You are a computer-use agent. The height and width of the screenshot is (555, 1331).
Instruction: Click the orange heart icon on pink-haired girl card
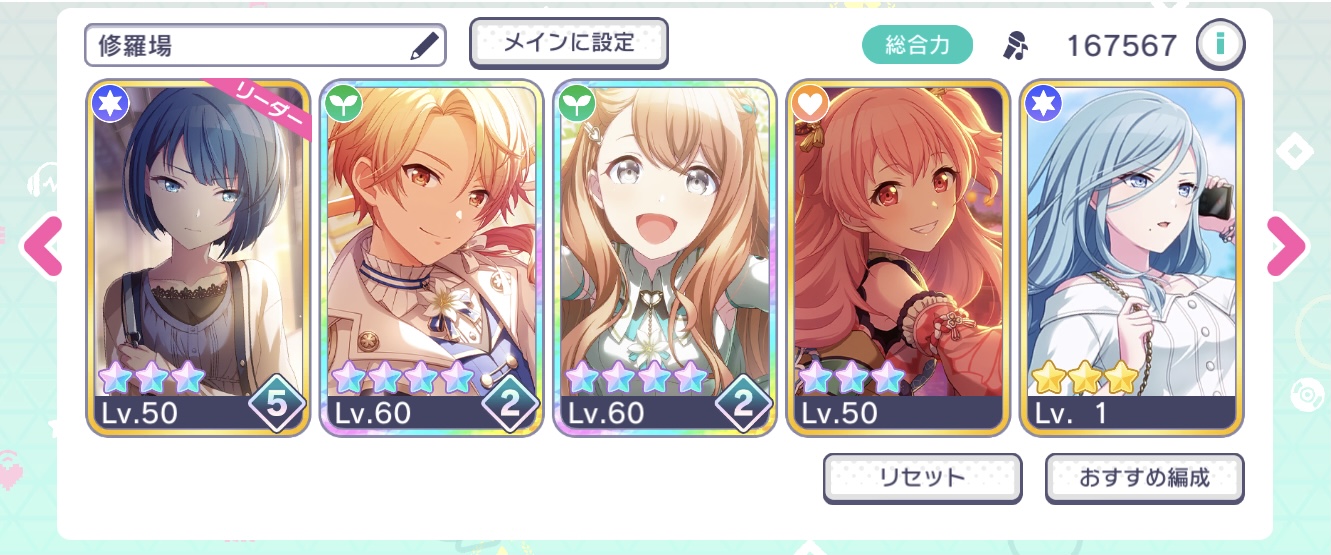click(x=811, y=103)
